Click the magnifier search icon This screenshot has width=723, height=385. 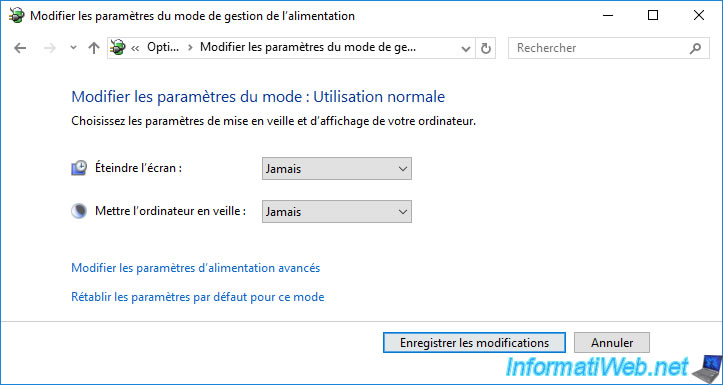(x=695, y=48)
